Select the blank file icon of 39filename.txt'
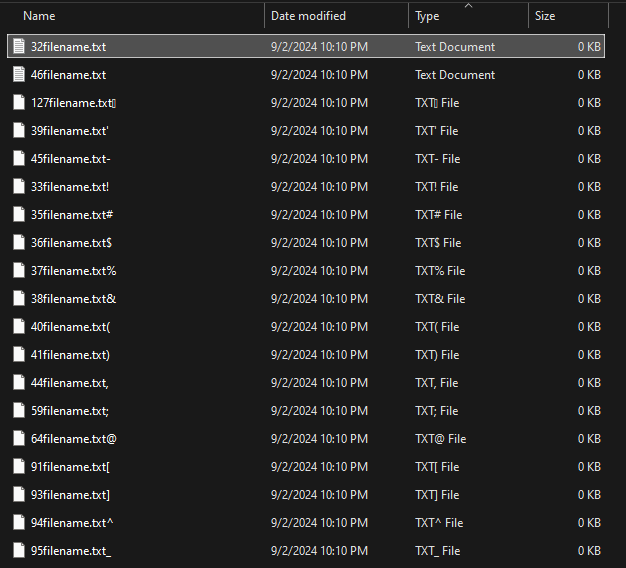Viewport: 626px width, 568px height. pos(19,131)
